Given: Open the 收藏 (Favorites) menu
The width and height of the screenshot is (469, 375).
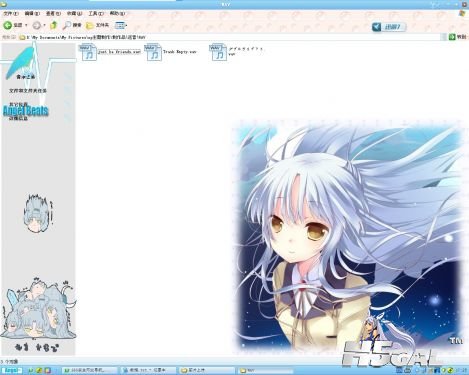Looking at the screenshot, I should click(74, 13).
